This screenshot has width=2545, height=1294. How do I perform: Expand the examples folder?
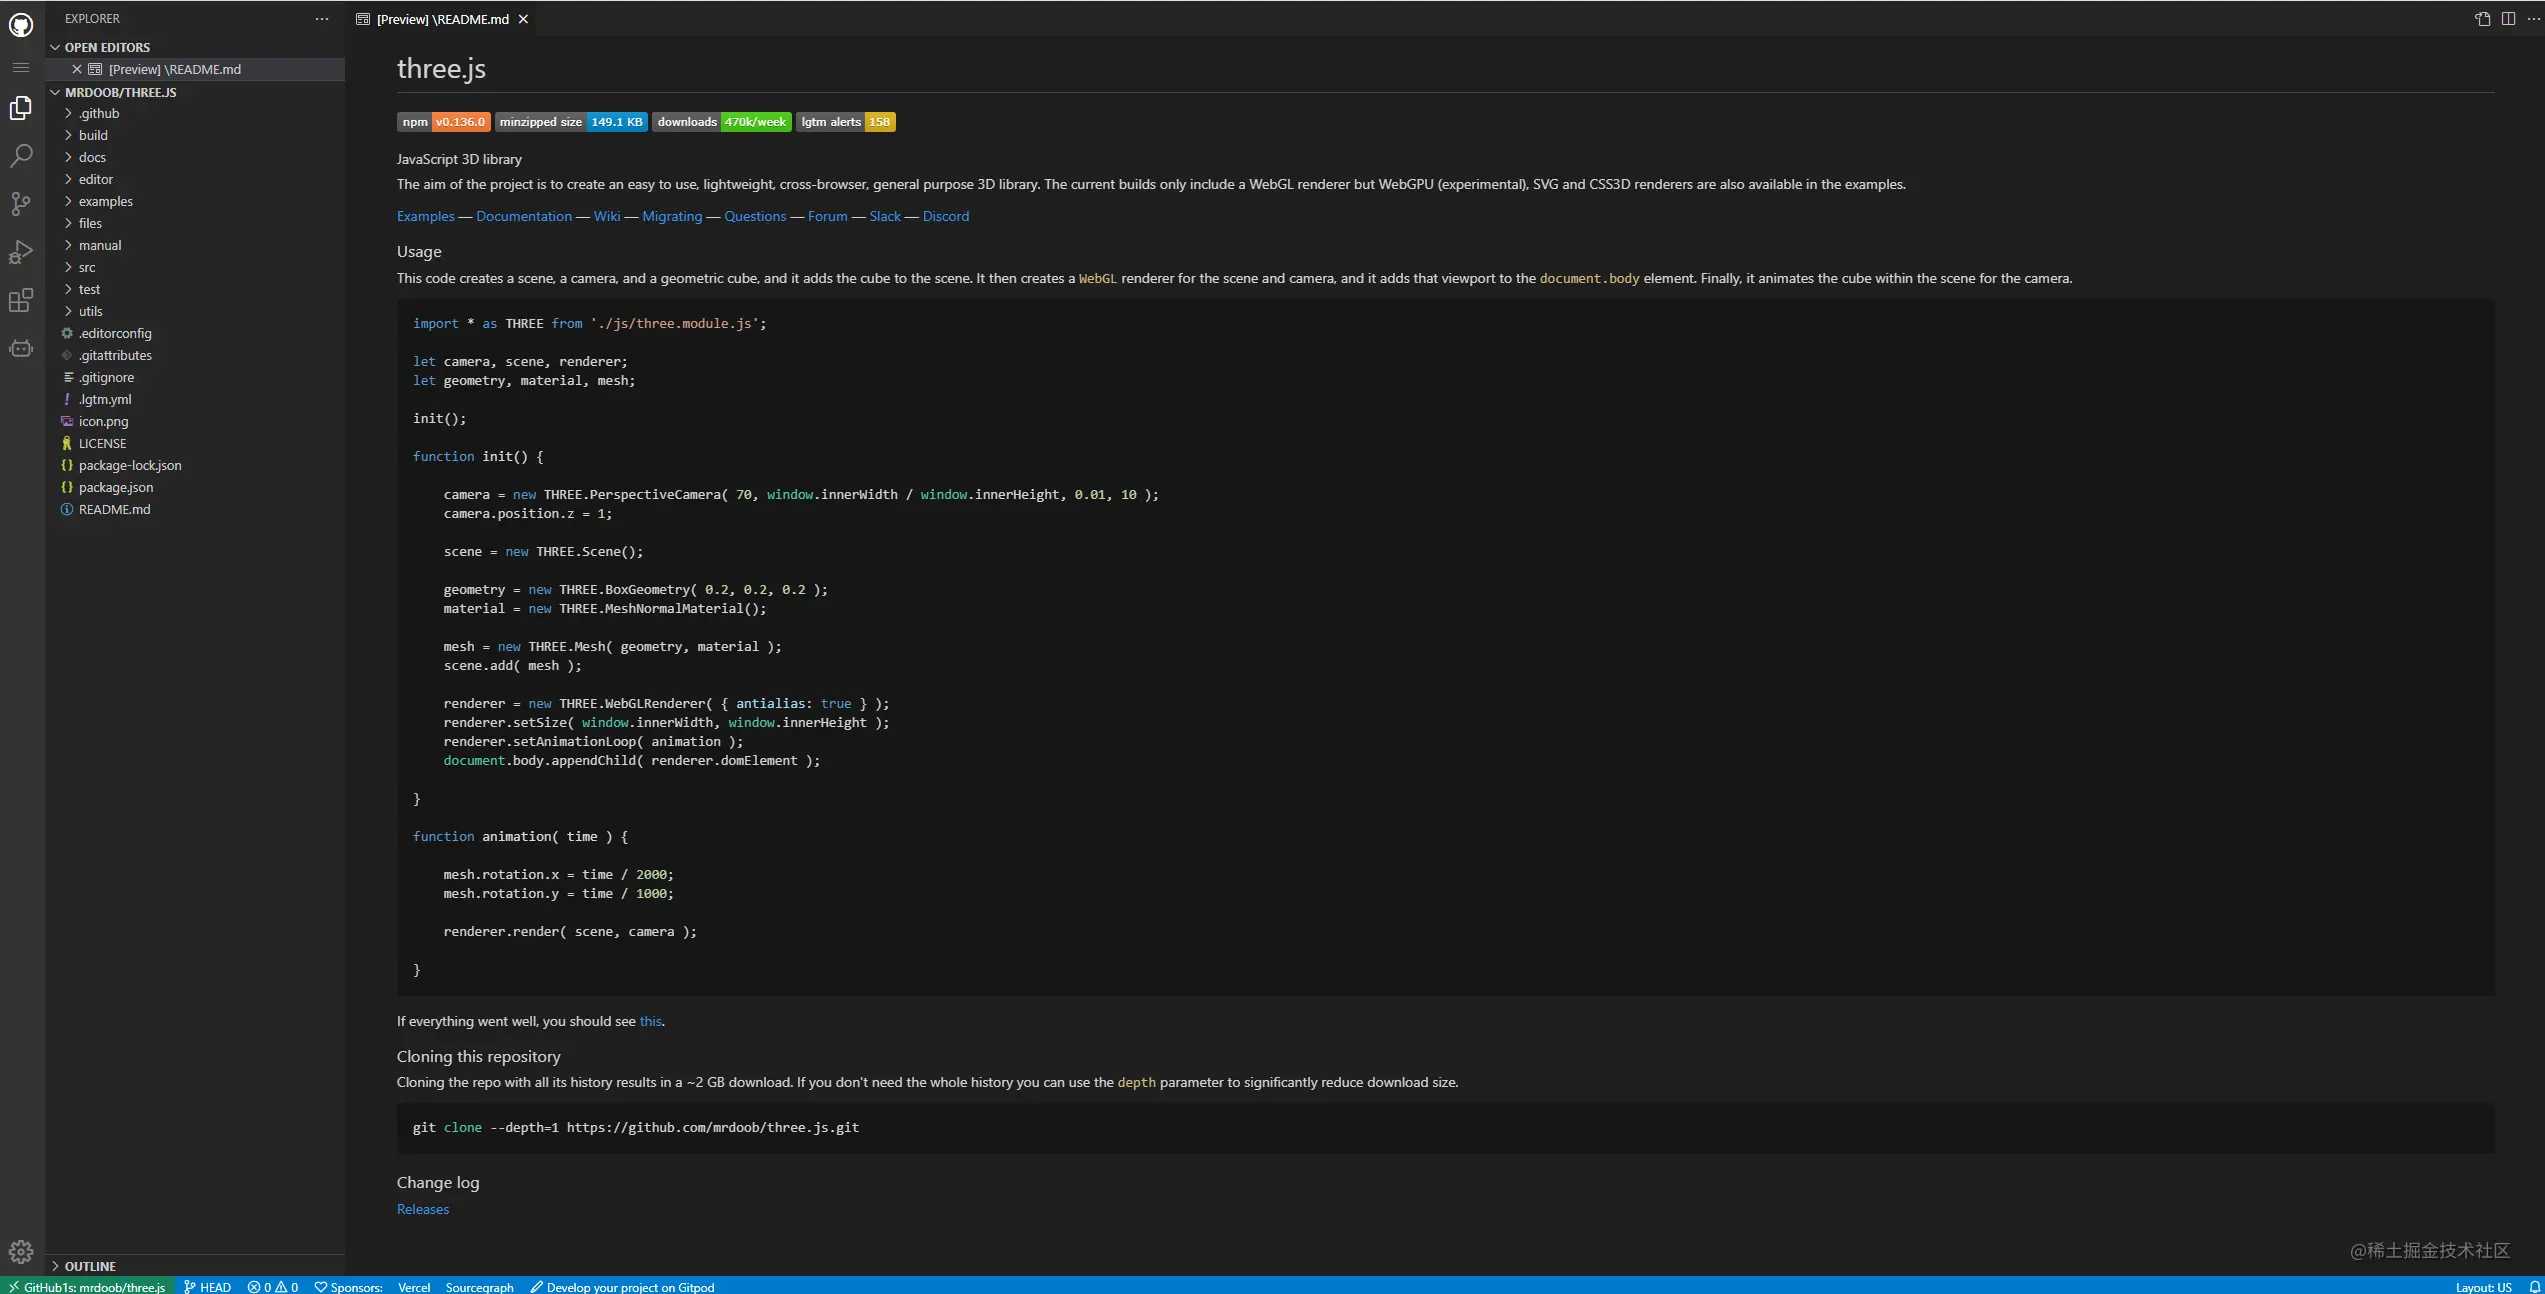(105, 201)
